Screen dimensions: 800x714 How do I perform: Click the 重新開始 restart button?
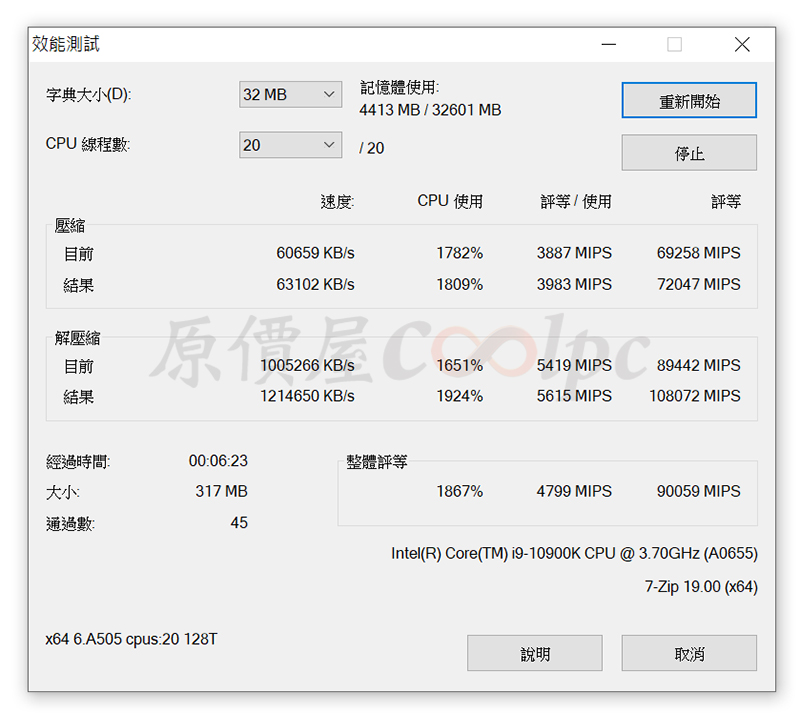click(x=689, y=100)
